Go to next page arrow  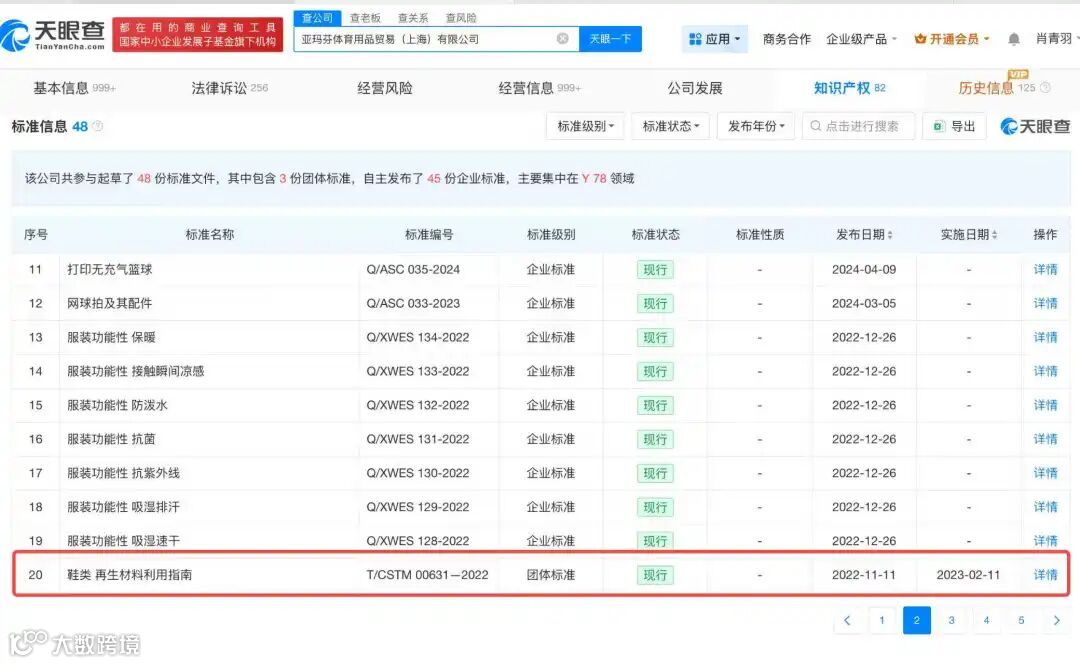click(1057, 620)
